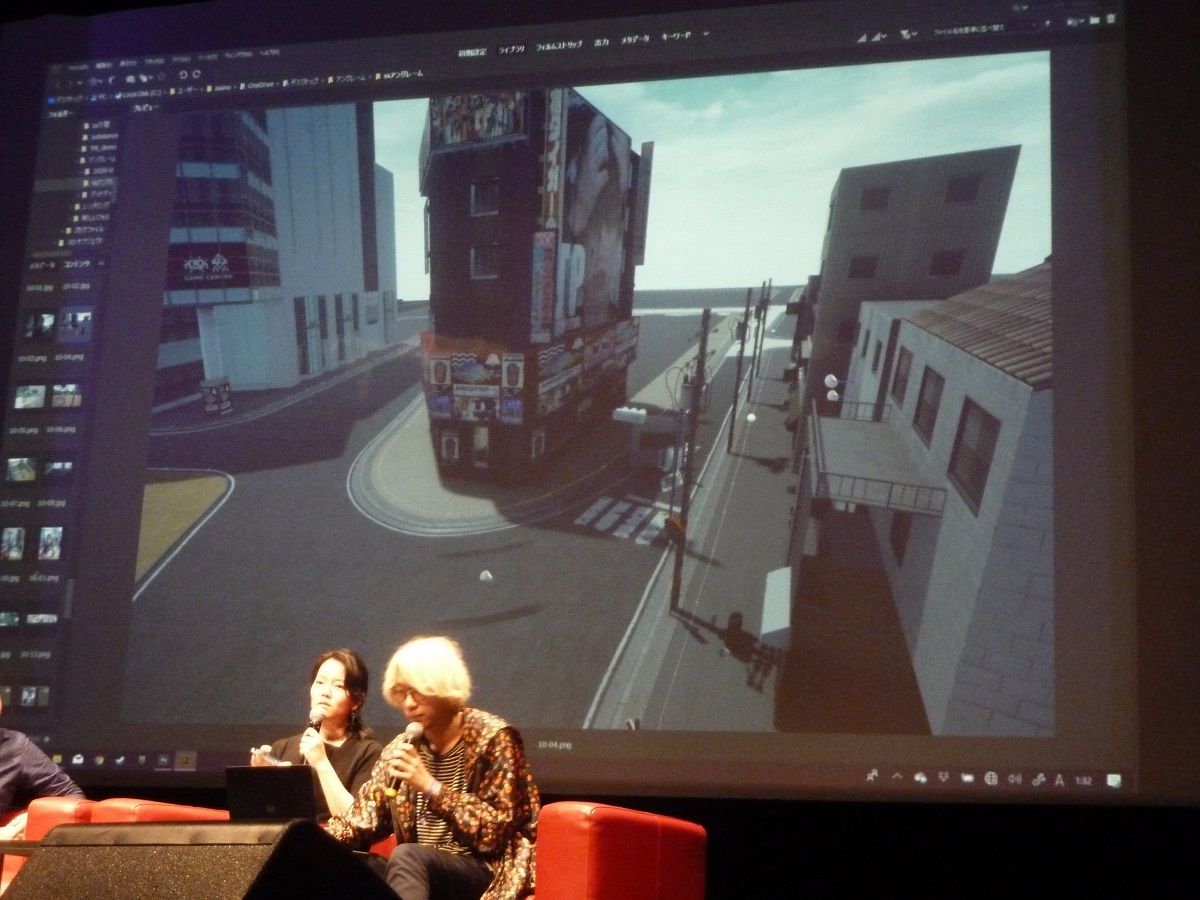Select the 3Dオブジェクト folder in tree

click(x=81, y=242)
